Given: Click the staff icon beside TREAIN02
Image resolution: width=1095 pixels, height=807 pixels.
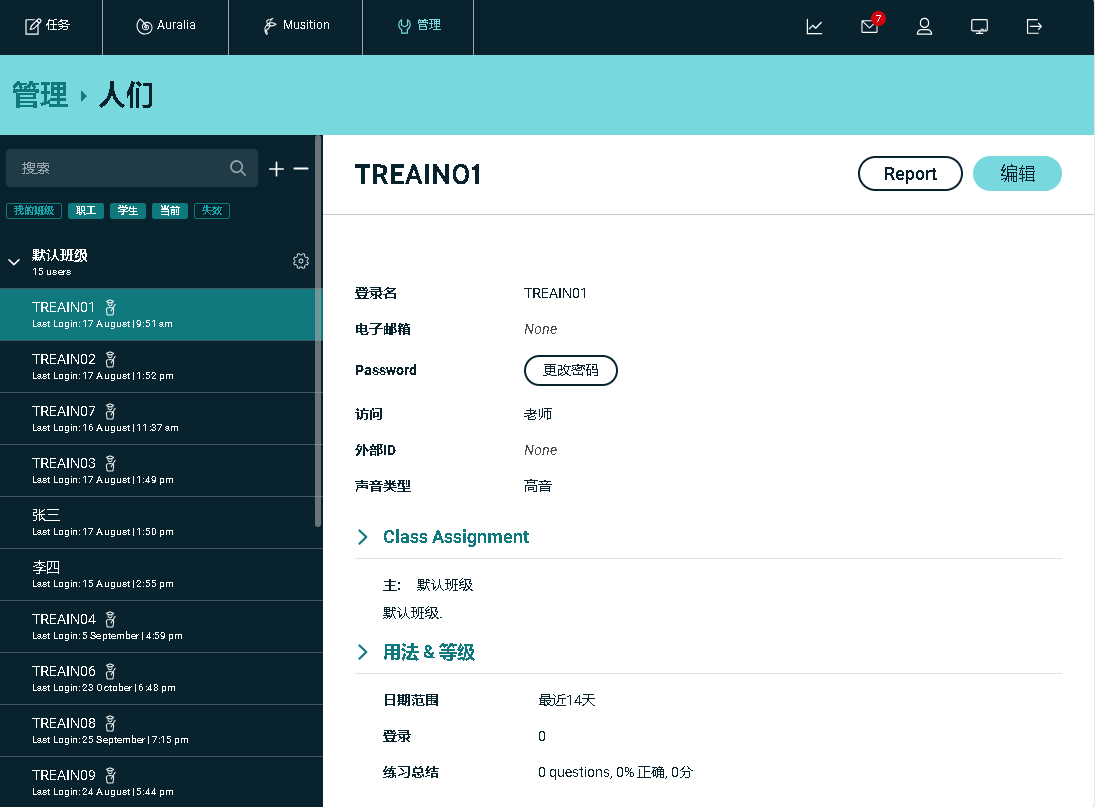Looking at the screenshot, I should coord(110,360).
